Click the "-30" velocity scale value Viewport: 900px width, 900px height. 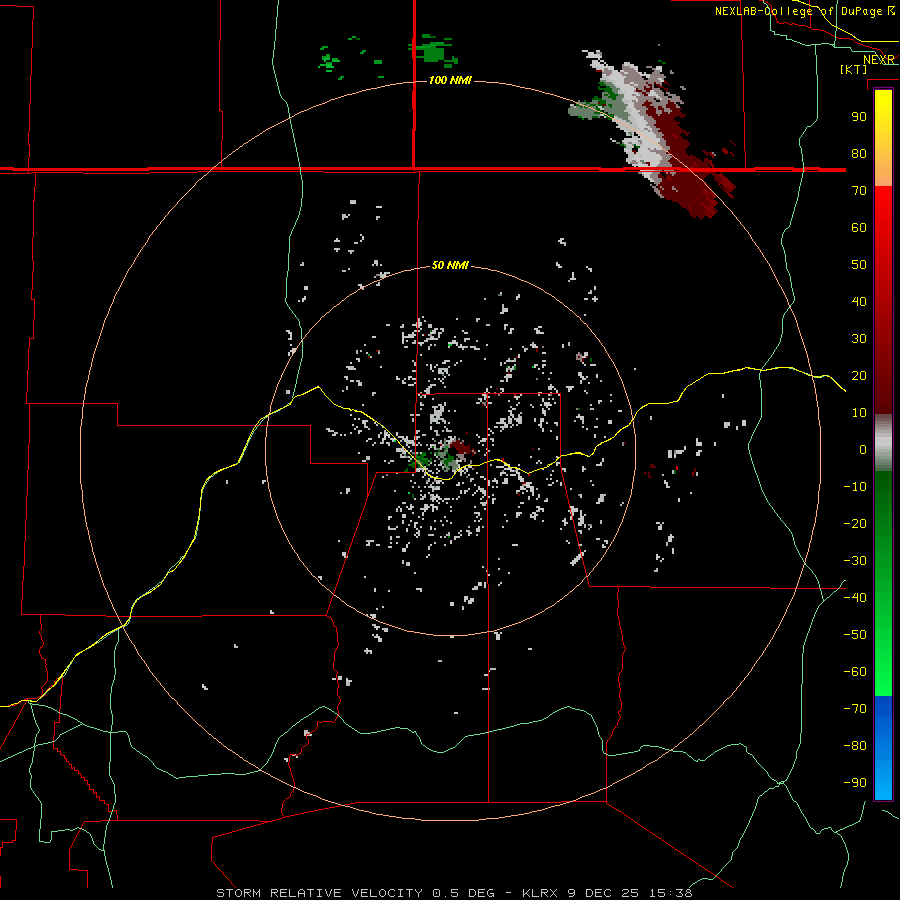[x=855, y=561]
